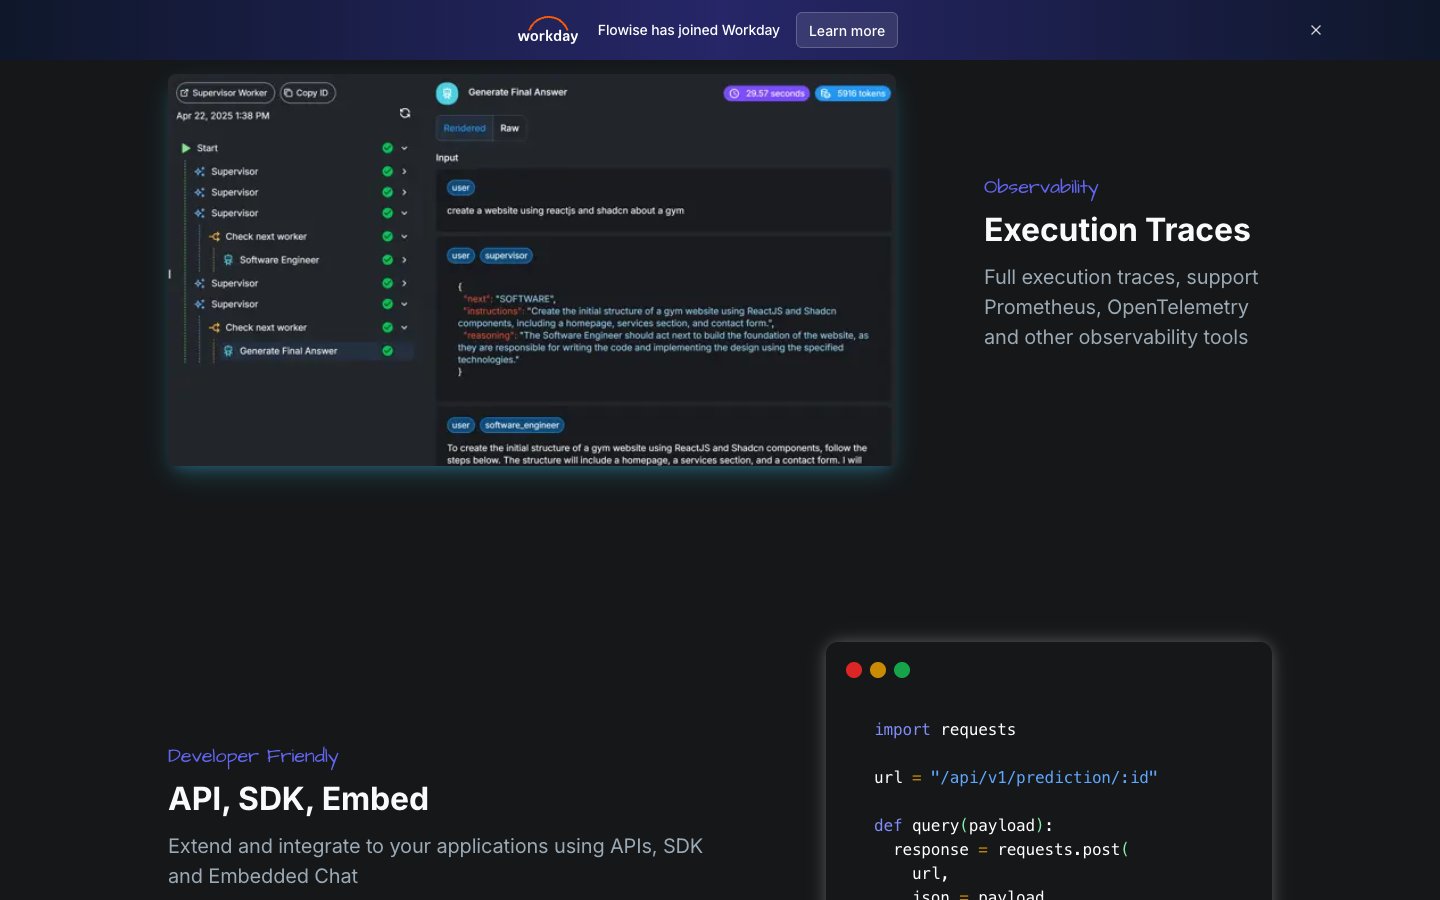1440x900 pixels.
Task: Open the Supervisor Worker link button
Action: pyautogui.click(x=225, y=93)
